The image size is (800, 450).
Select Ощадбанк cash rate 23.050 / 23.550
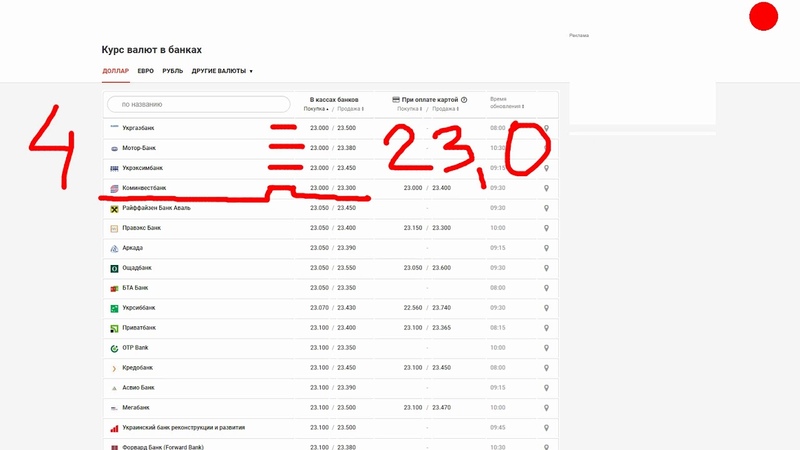tap(333, 268)
